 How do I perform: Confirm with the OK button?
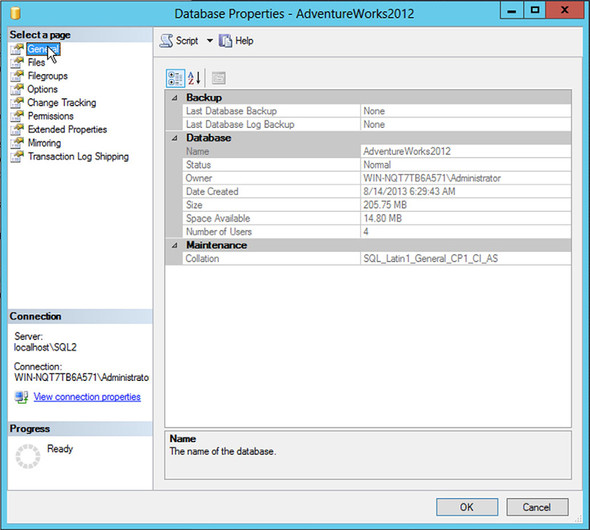[x=467, y=507]
